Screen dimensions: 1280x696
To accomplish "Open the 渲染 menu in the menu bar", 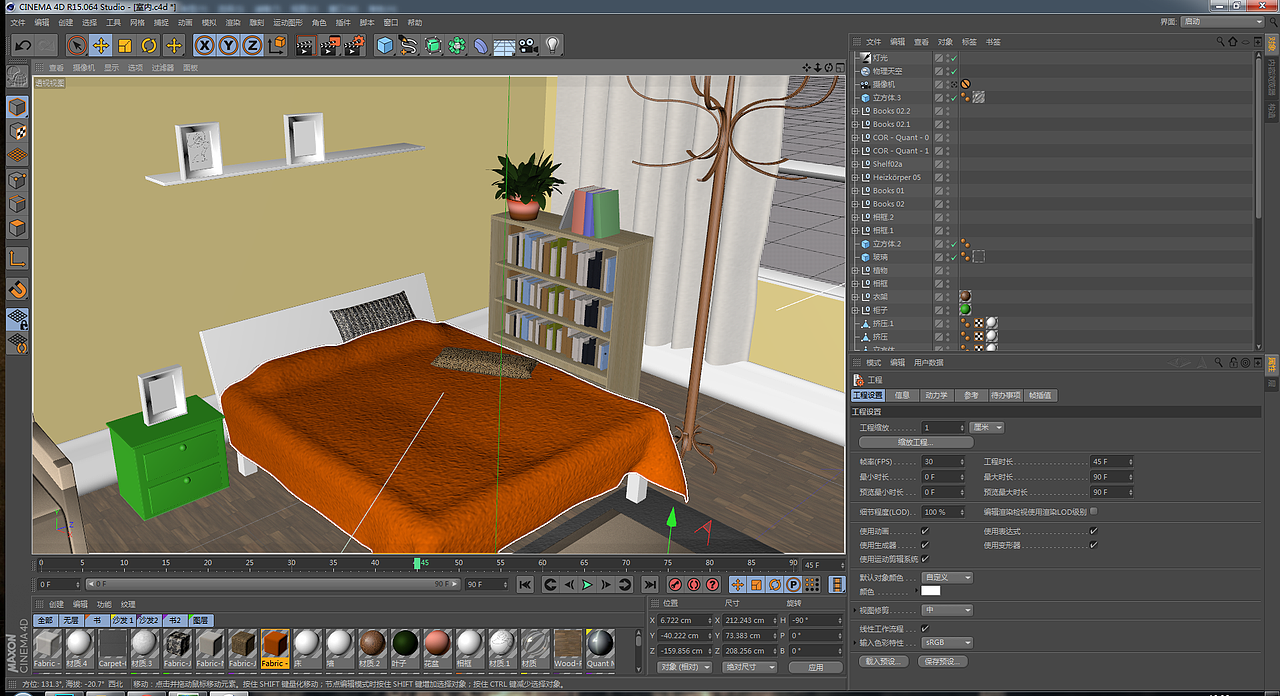I will [233, 22].
